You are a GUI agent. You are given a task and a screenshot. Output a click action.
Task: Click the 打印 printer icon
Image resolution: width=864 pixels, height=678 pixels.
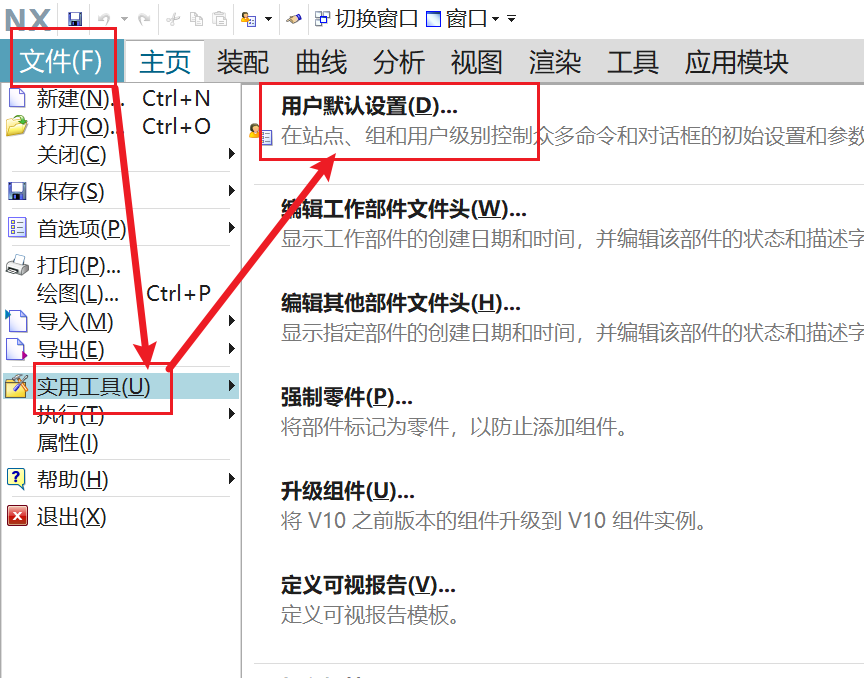click(x=17, y=265)
